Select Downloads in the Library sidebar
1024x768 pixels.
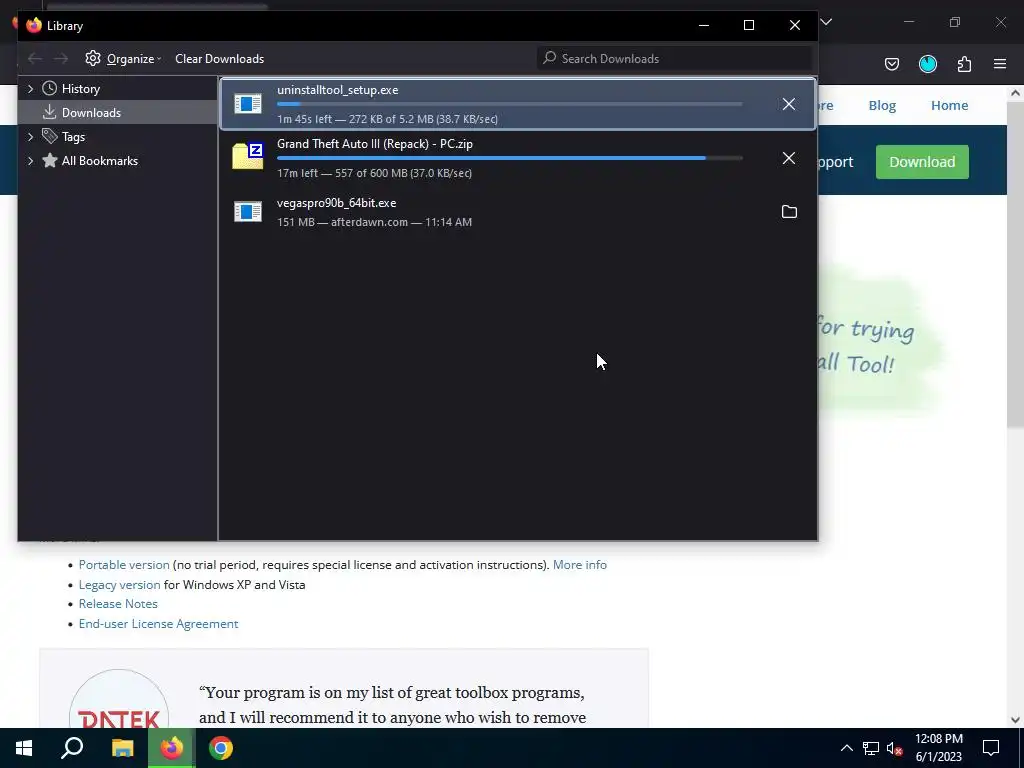point(91,112)
